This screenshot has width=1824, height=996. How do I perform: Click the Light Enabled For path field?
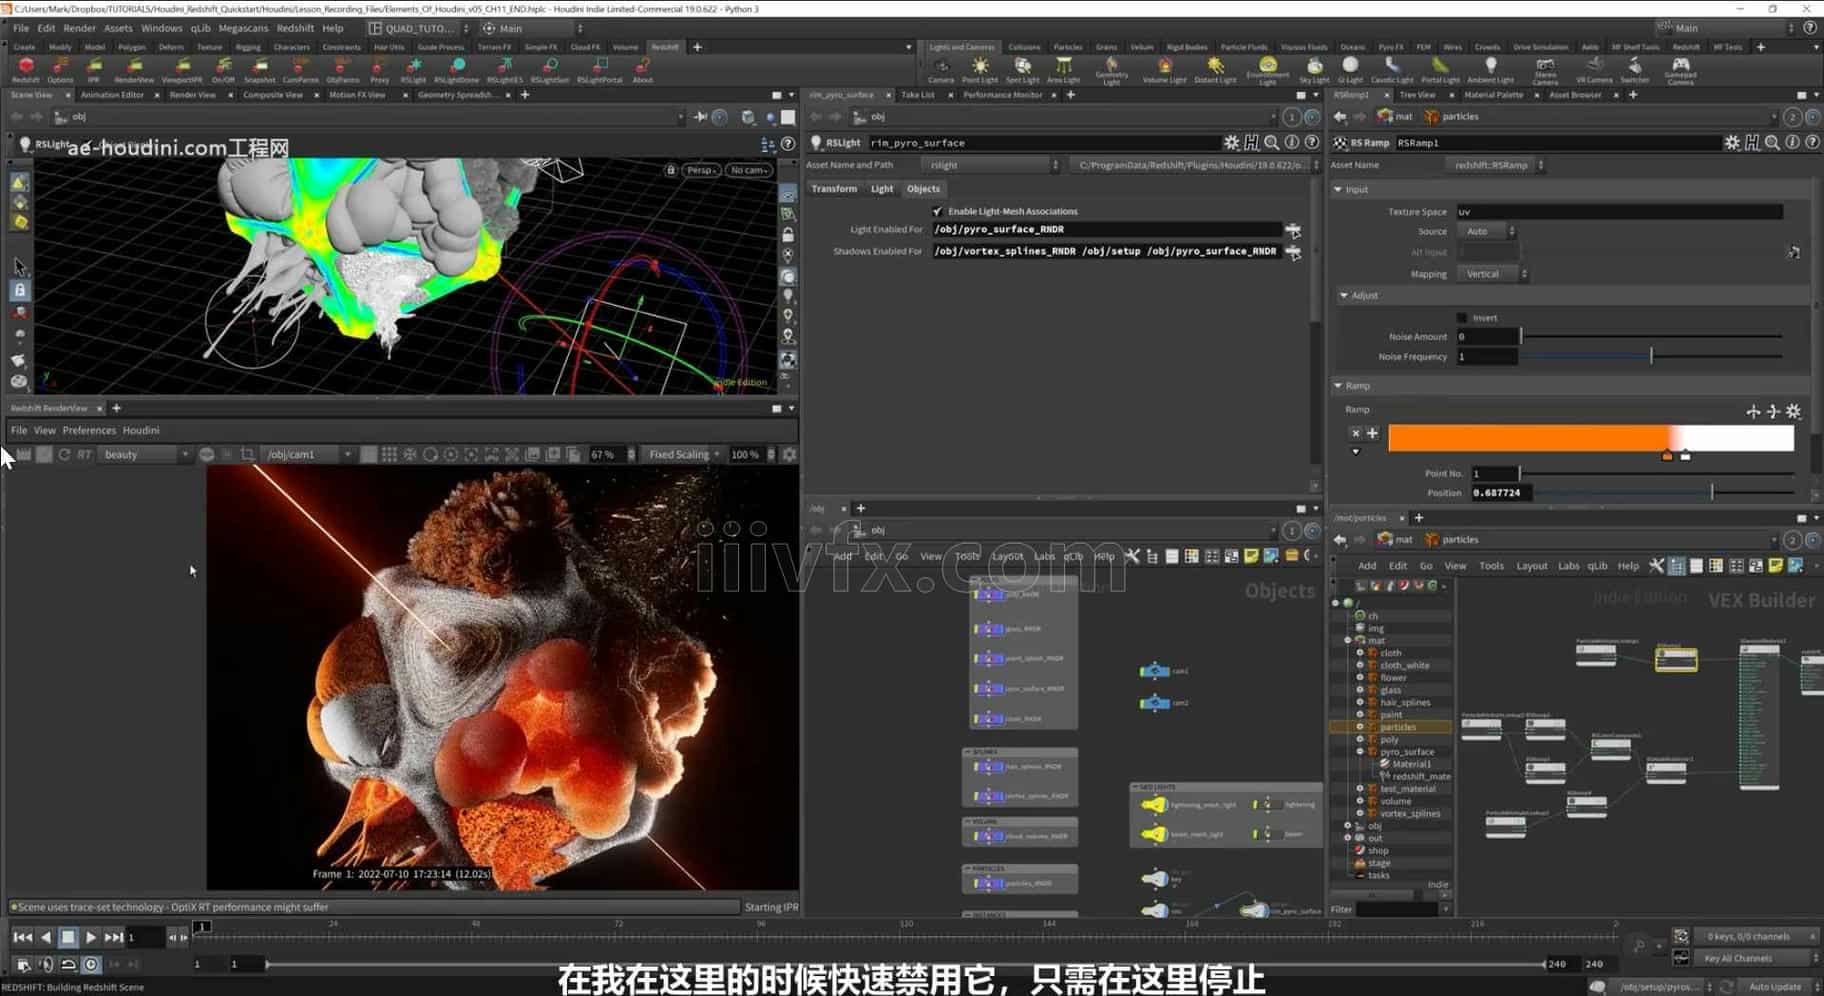coord(1105,229)
